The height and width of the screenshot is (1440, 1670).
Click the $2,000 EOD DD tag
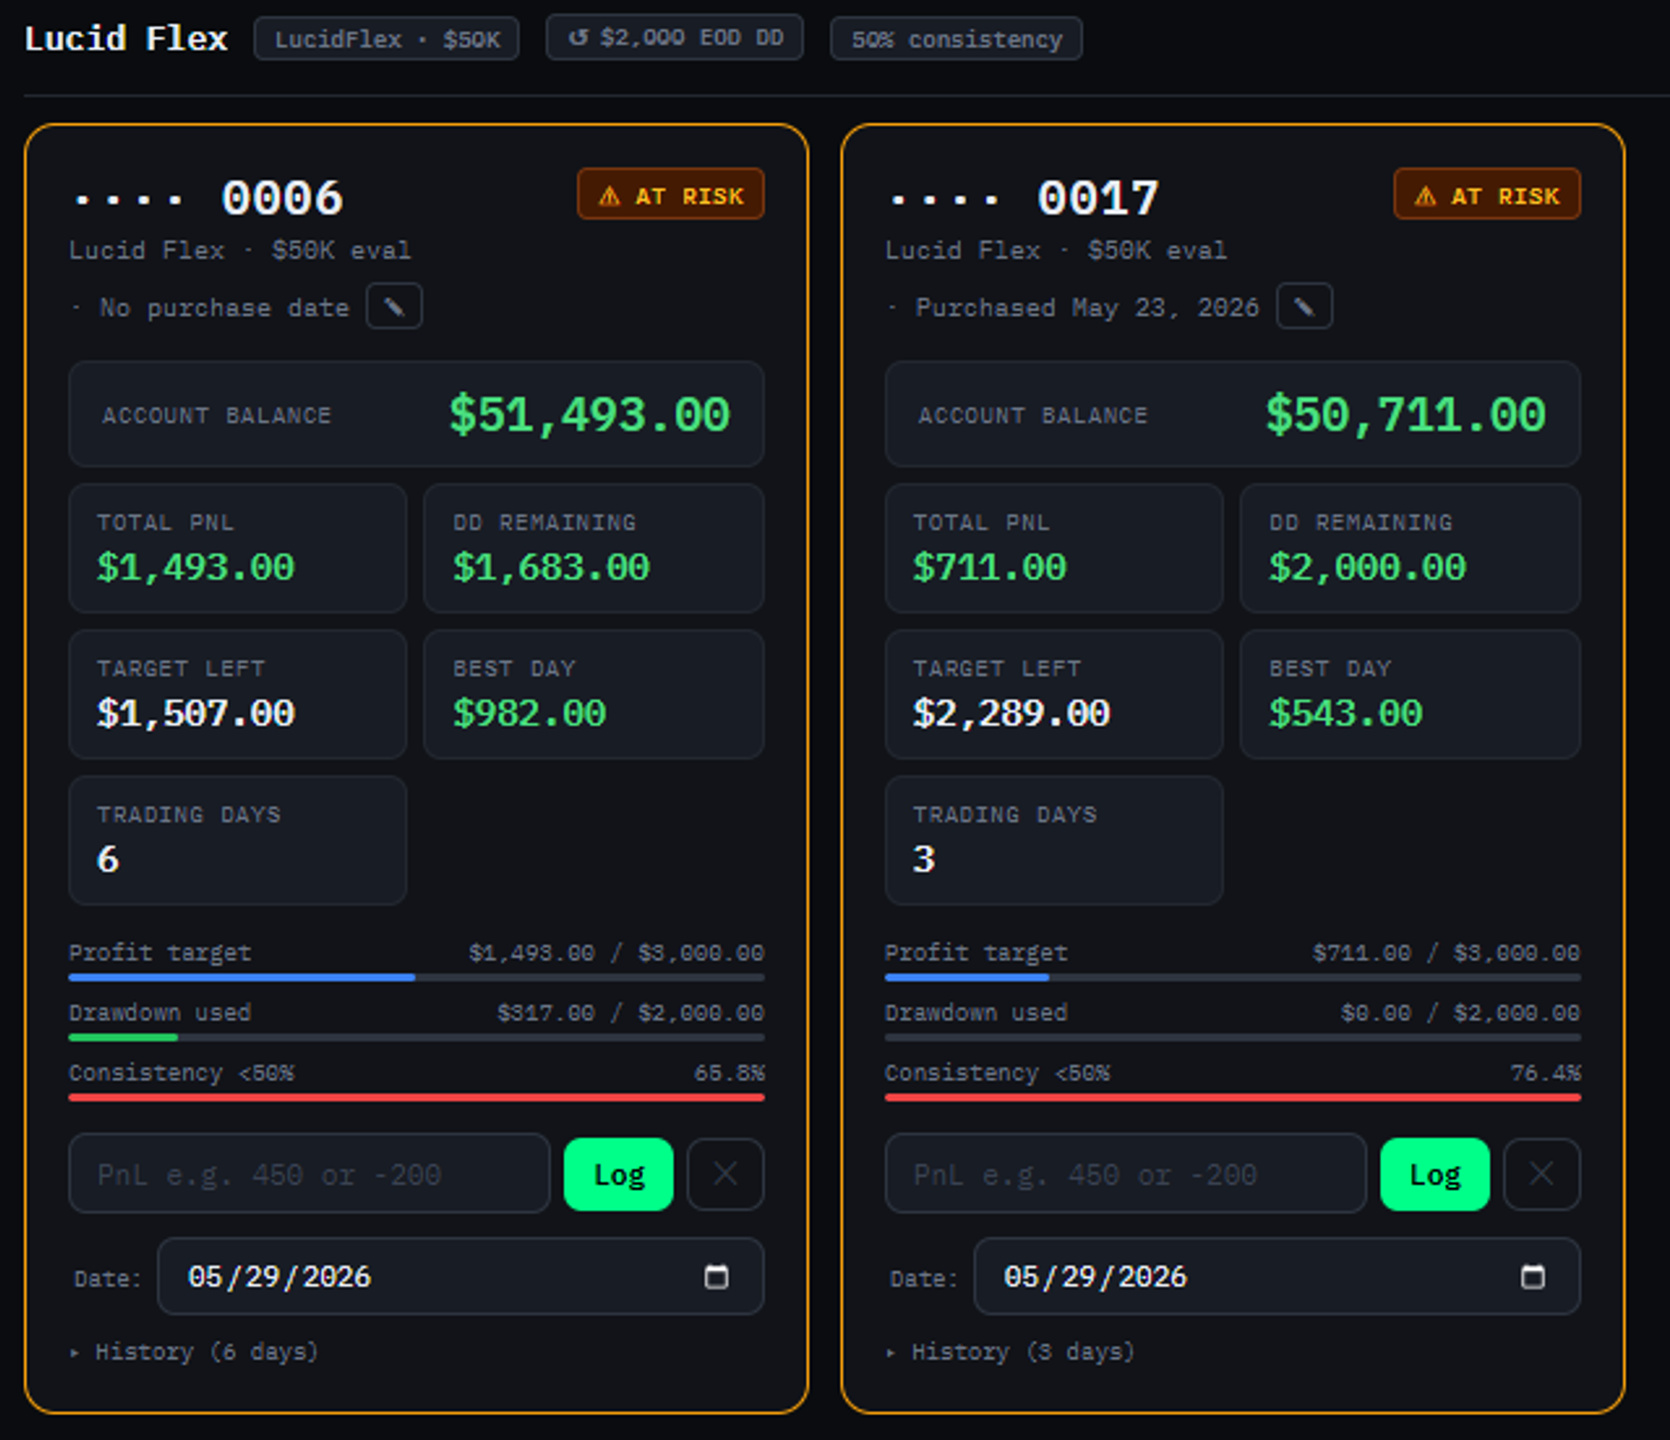coord(675,38)
